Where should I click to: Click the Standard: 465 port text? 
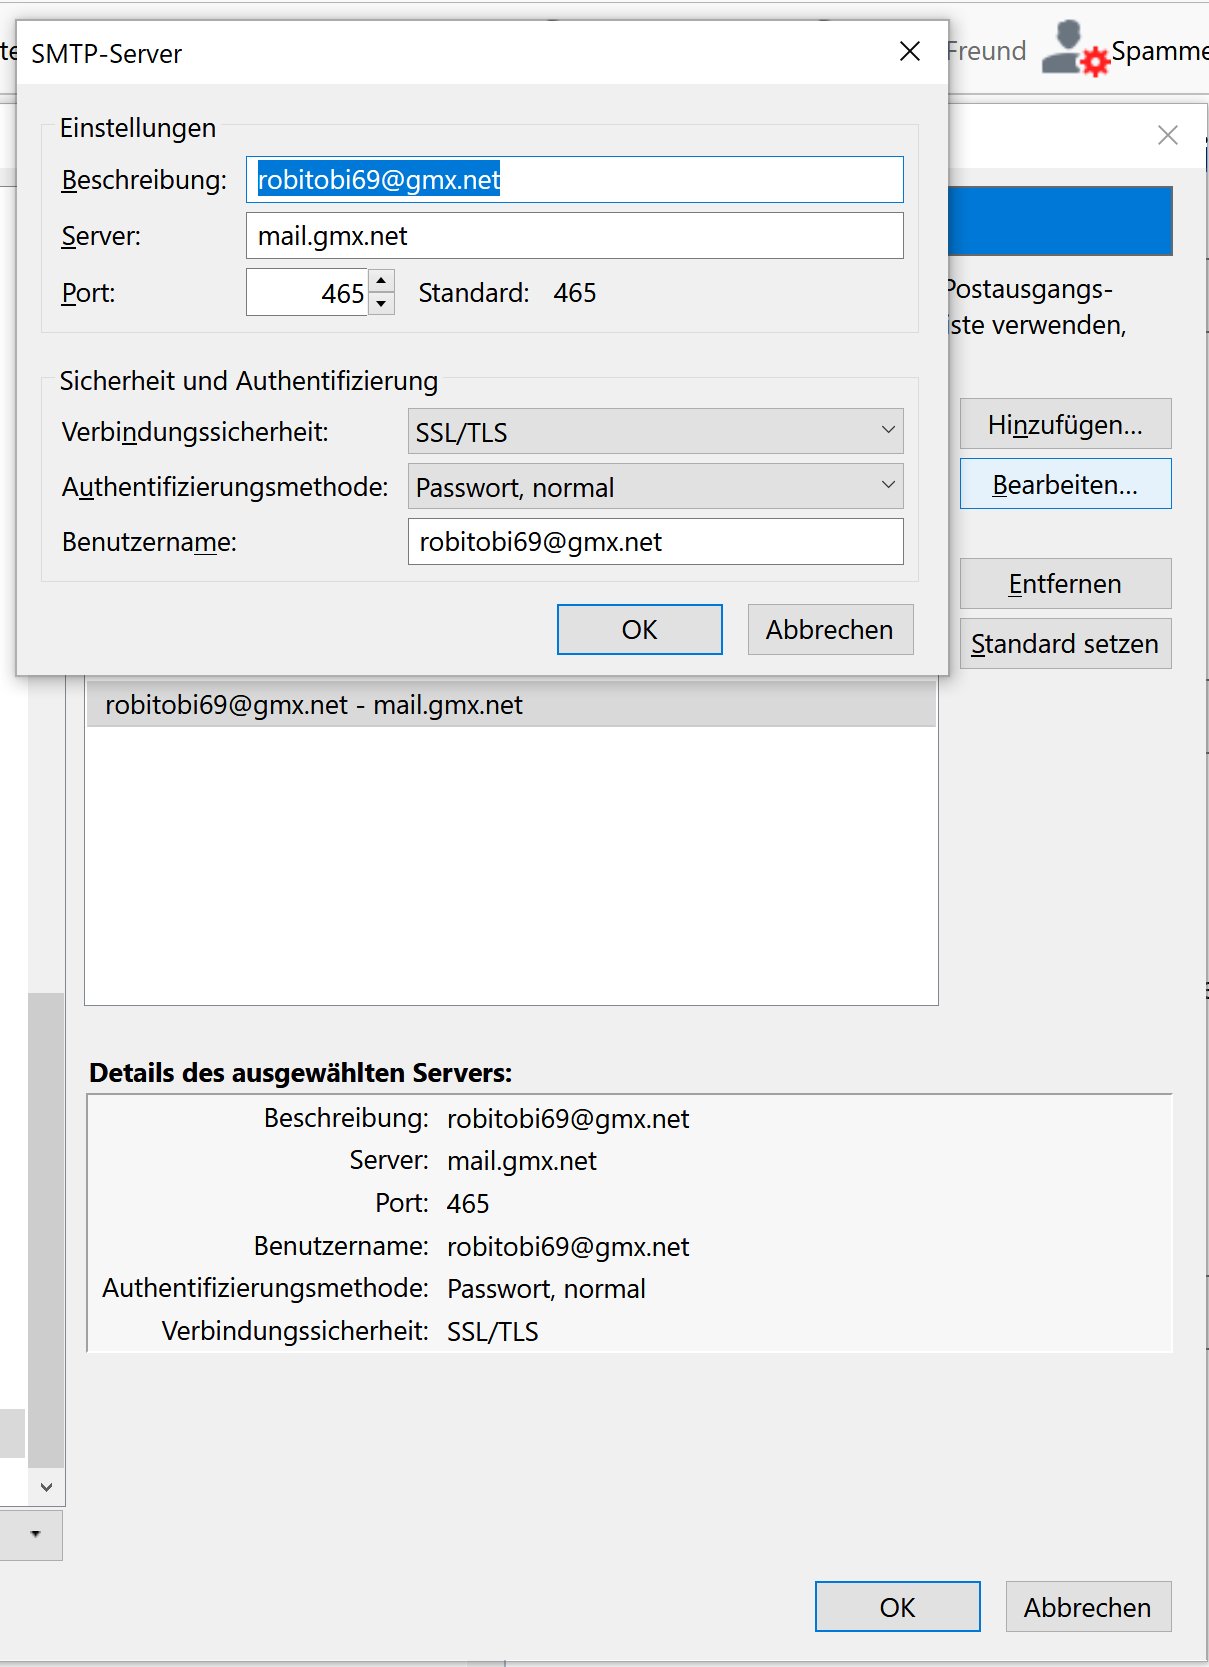(507, 293)
